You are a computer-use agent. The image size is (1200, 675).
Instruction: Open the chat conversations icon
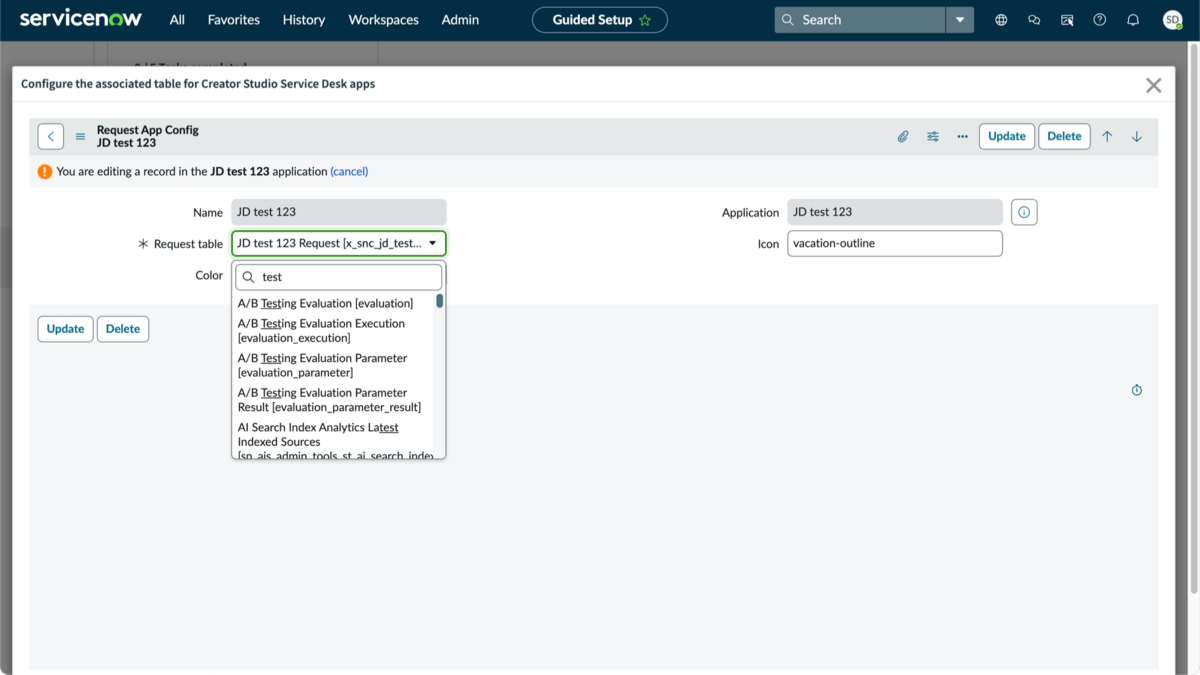(1034, 20)
